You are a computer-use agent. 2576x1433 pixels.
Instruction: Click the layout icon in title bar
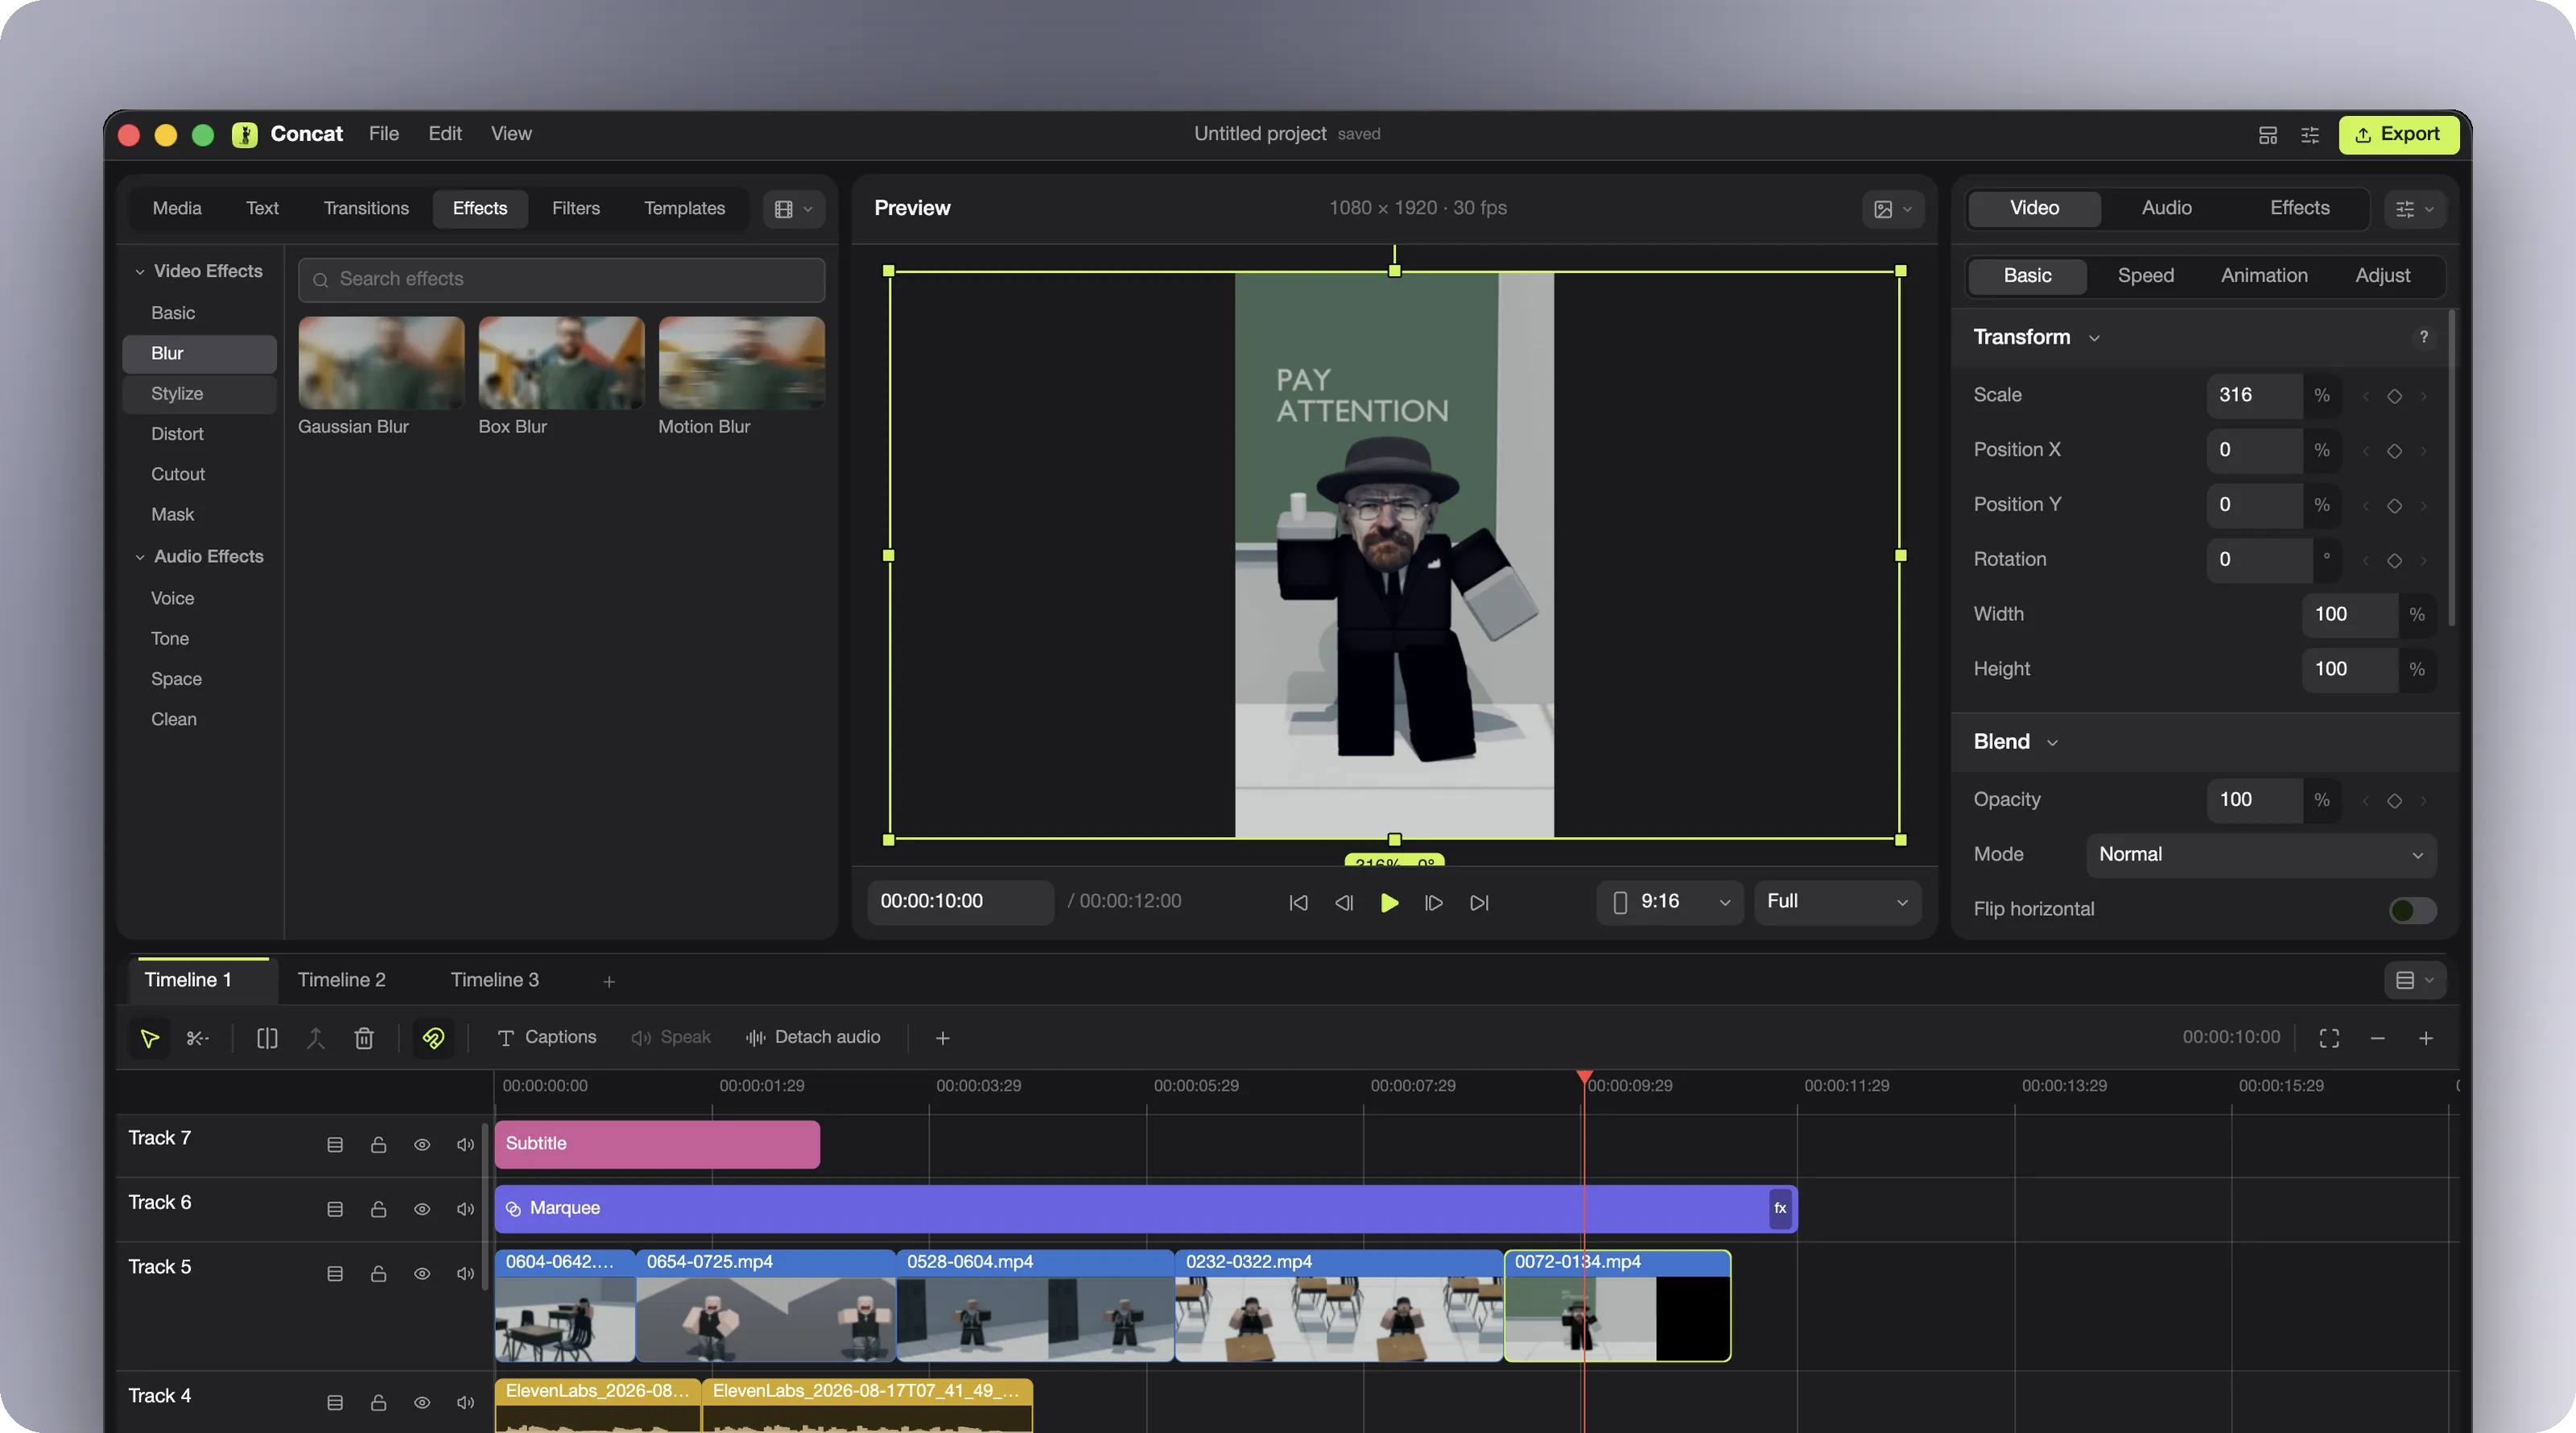click(x=2268, y=134)
